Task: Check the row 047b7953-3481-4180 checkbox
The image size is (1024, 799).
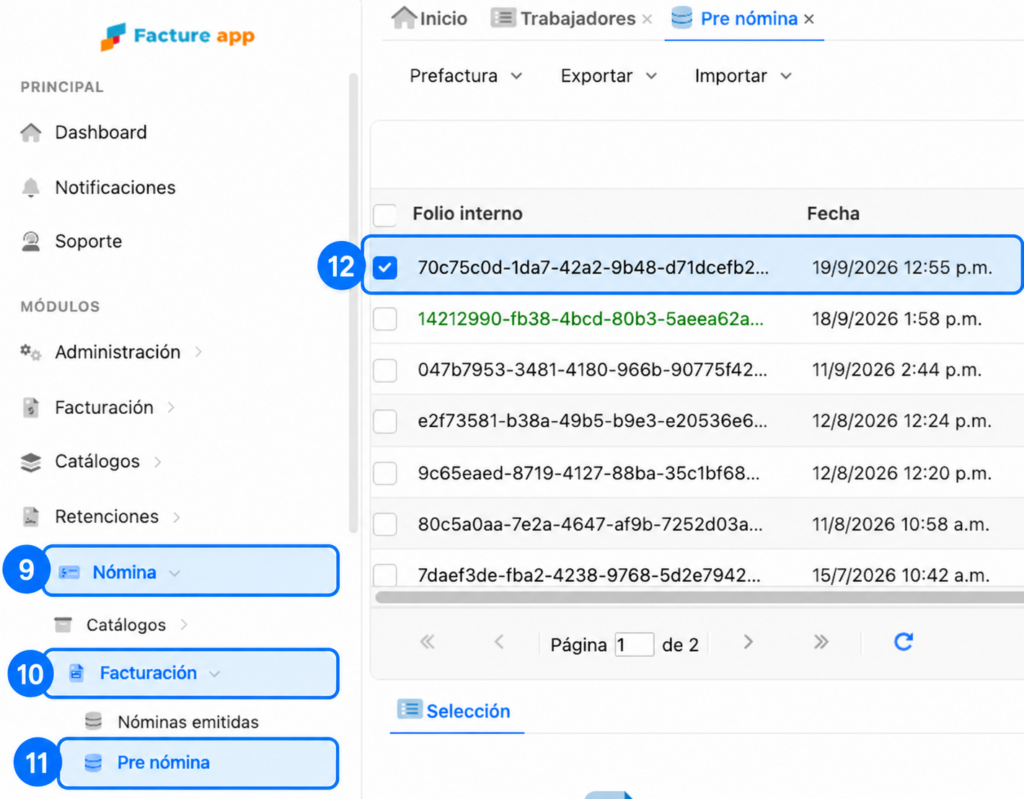Action: 385,370
